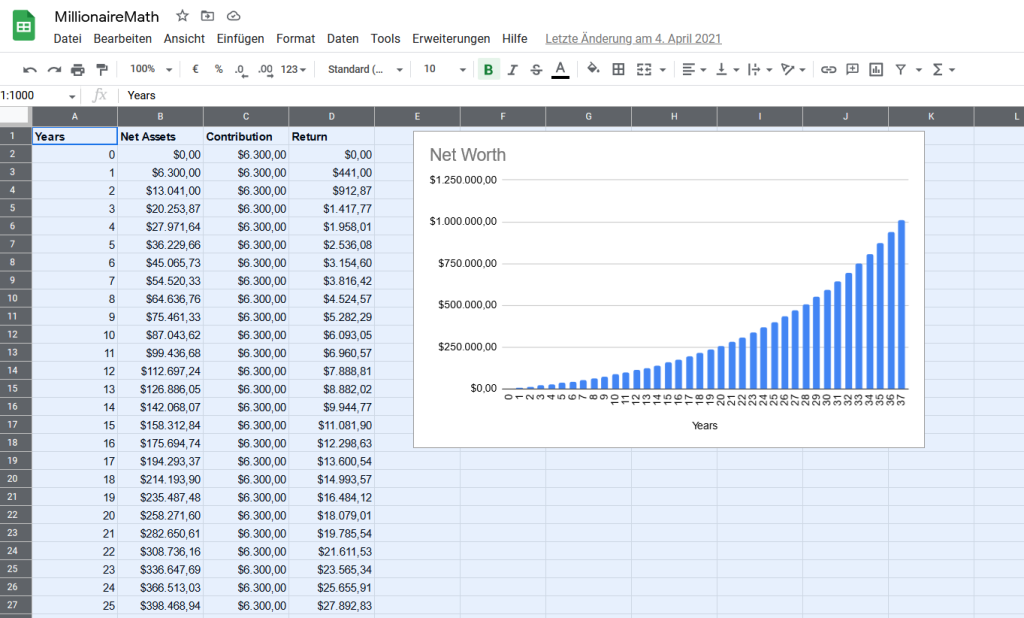
Task: Open the font size 10 dropdown
Action: click(444, 69)
